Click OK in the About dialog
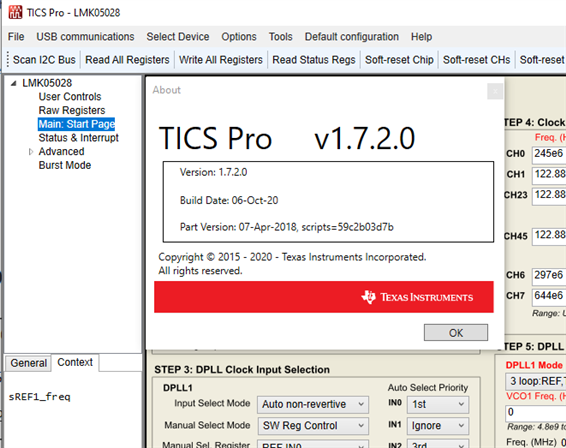 point(456,333)
